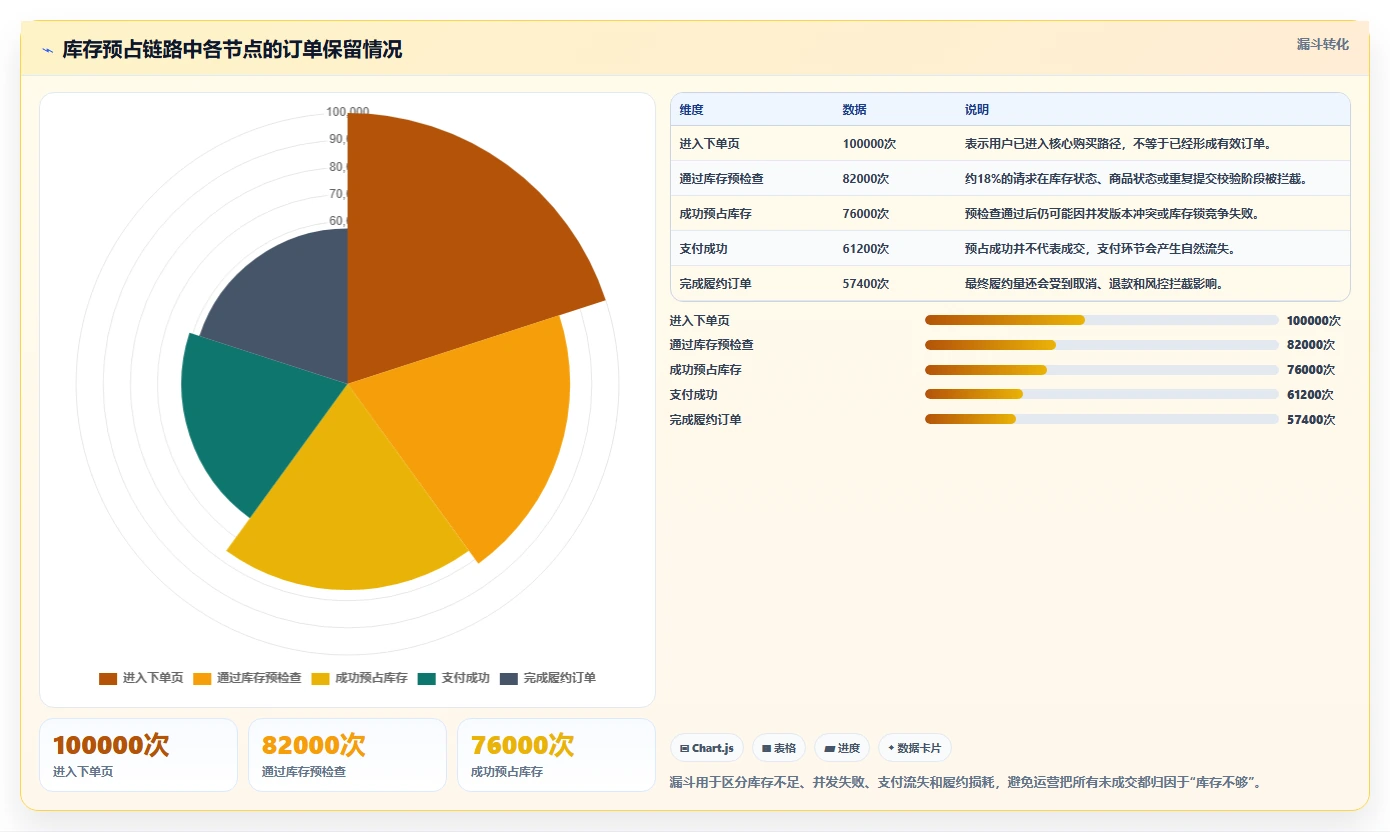Select the Chart.js tag chip
This screenshot has width=1390, height=832.
[x=707, y=748]
